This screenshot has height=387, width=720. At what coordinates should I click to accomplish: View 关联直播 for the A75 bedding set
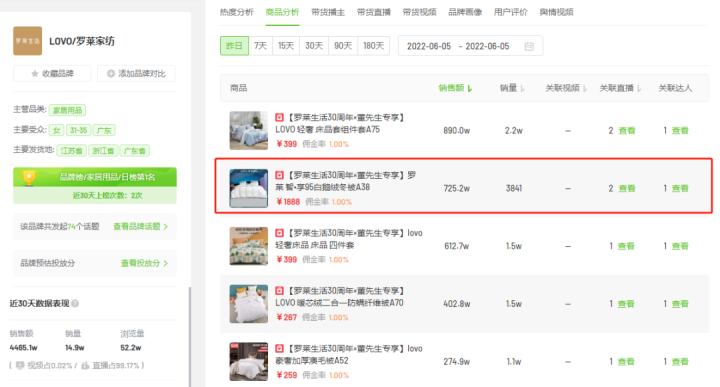coord(627,131)
